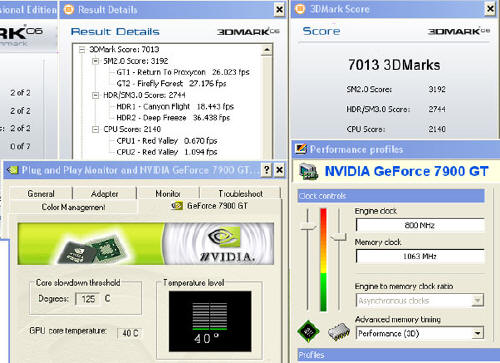Click the help question mark button
Screen dimensions: 500x363
[267, 170]
